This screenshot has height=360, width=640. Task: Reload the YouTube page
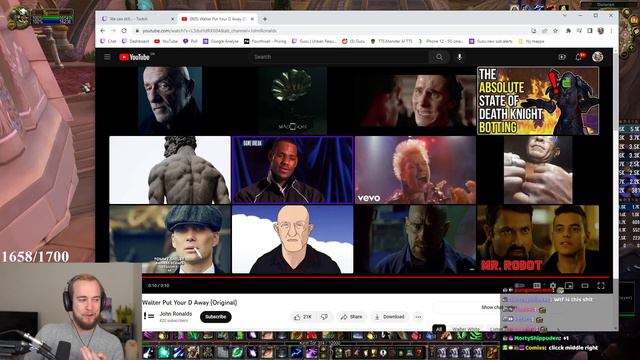124,31
